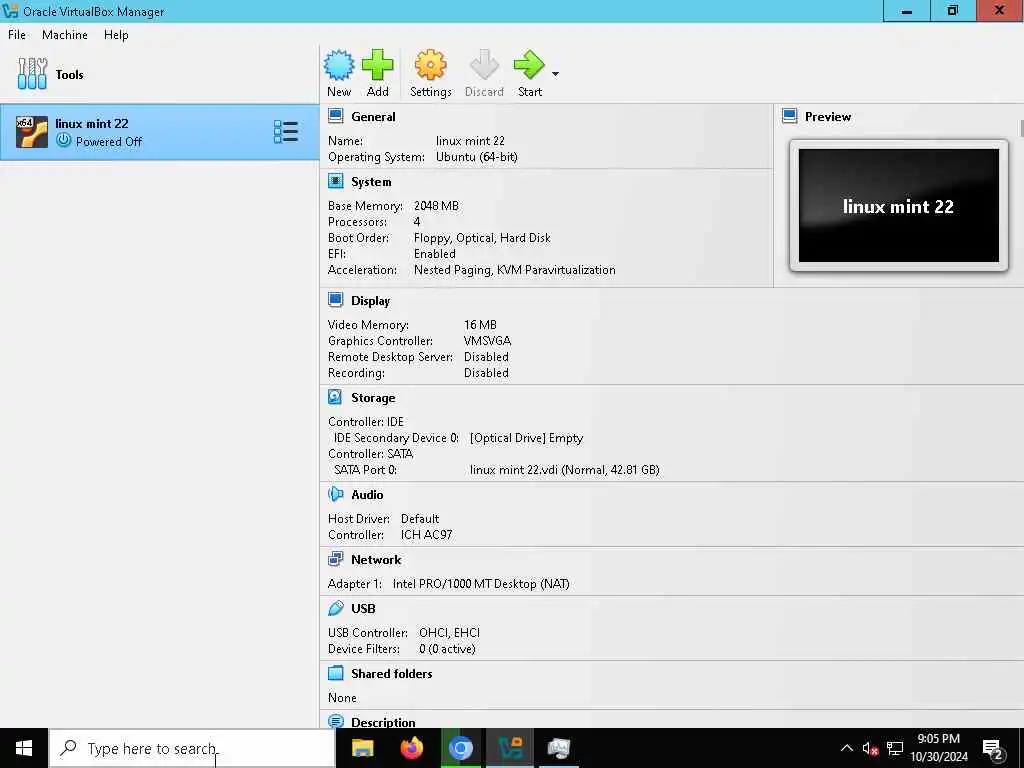The height and width of the screenshot is (768, 1024).
Task: Click the 'Ubuntu (64-bit)' operating system value
Action: point(477,157)
